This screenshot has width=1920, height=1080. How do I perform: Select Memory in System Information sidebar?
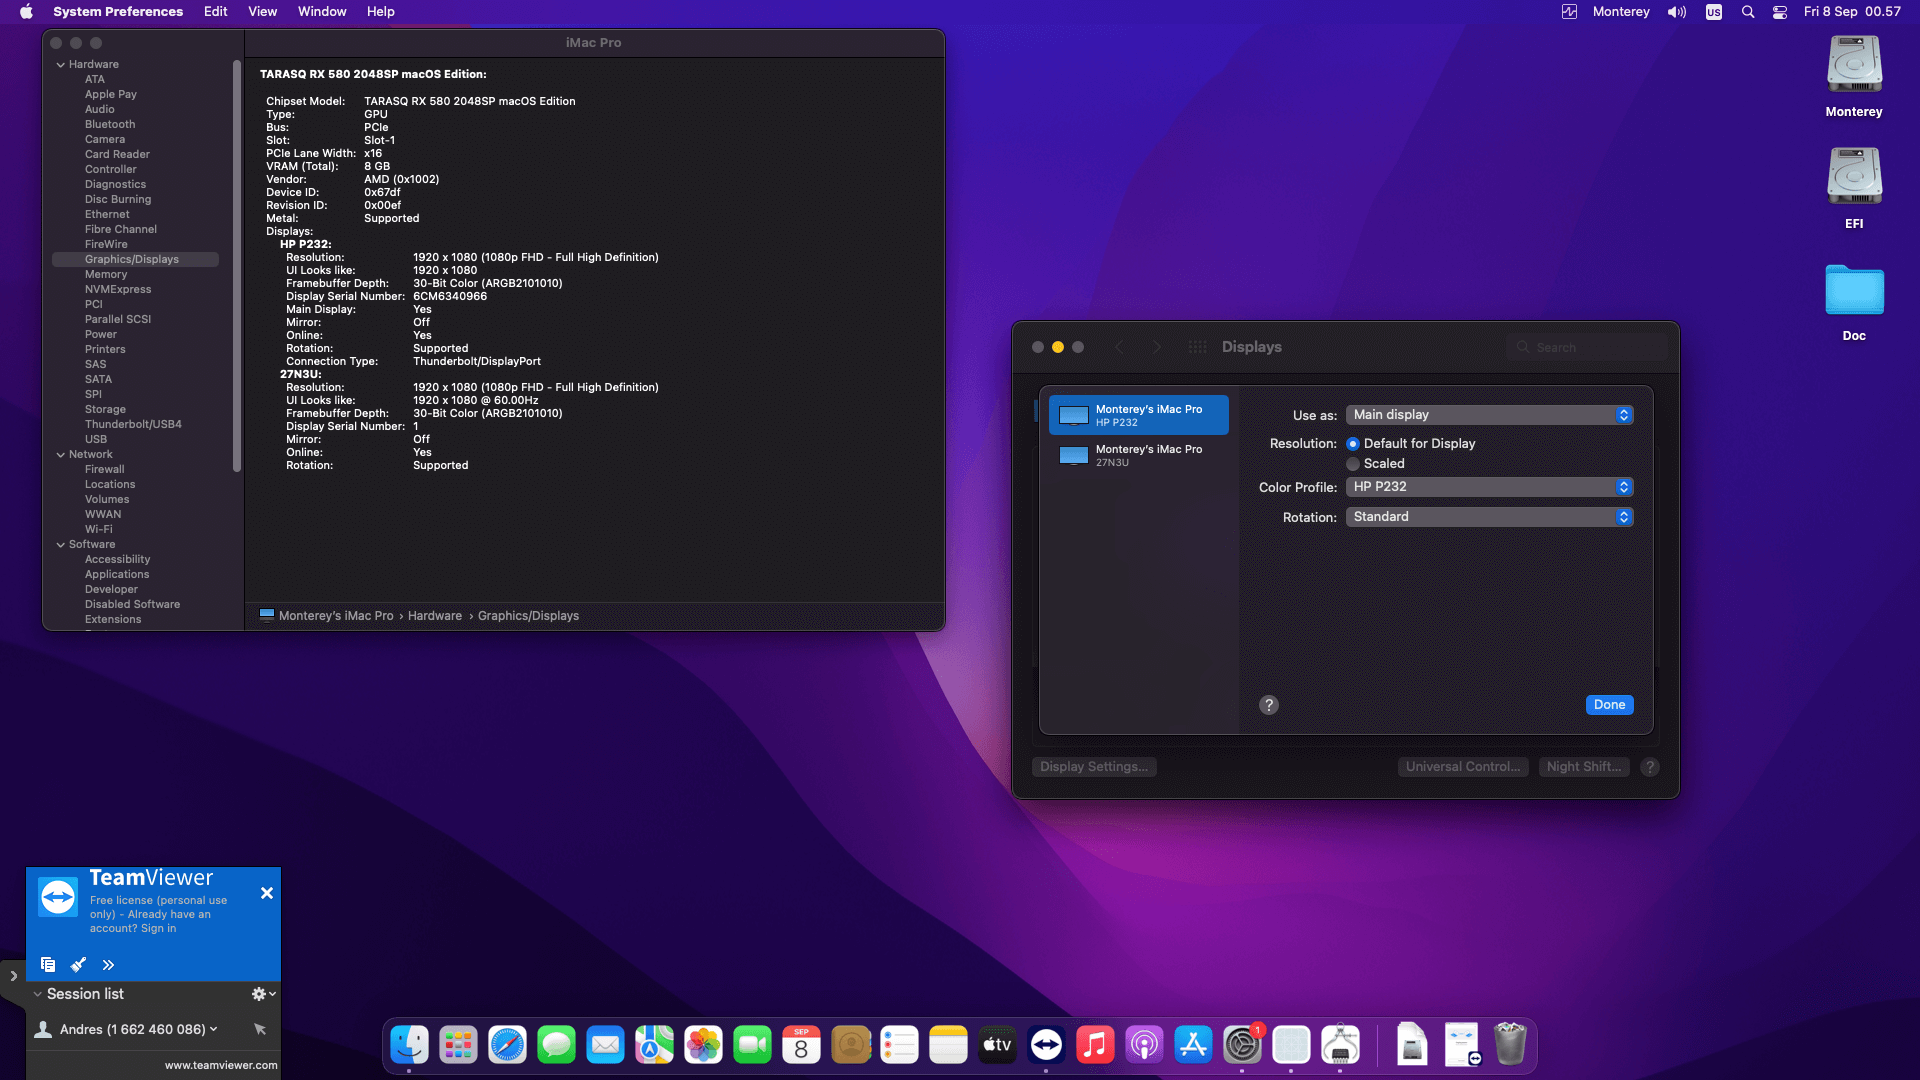pos(106,275)
